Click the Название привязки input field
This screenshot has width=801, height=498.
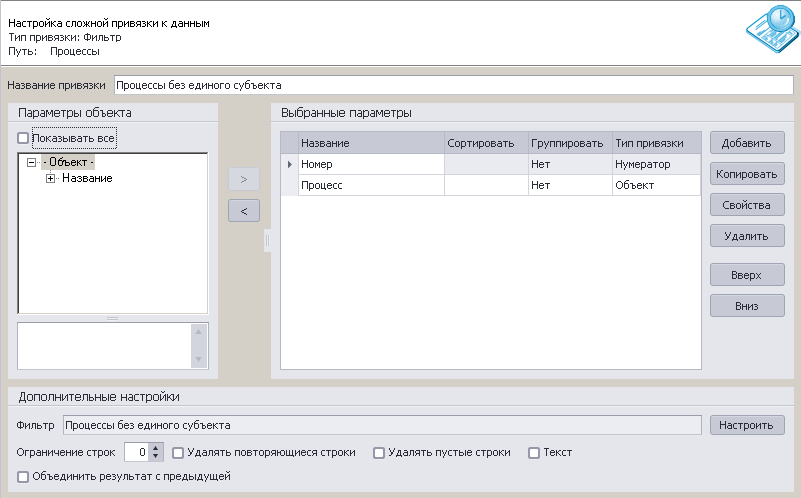tap(454, 85)
